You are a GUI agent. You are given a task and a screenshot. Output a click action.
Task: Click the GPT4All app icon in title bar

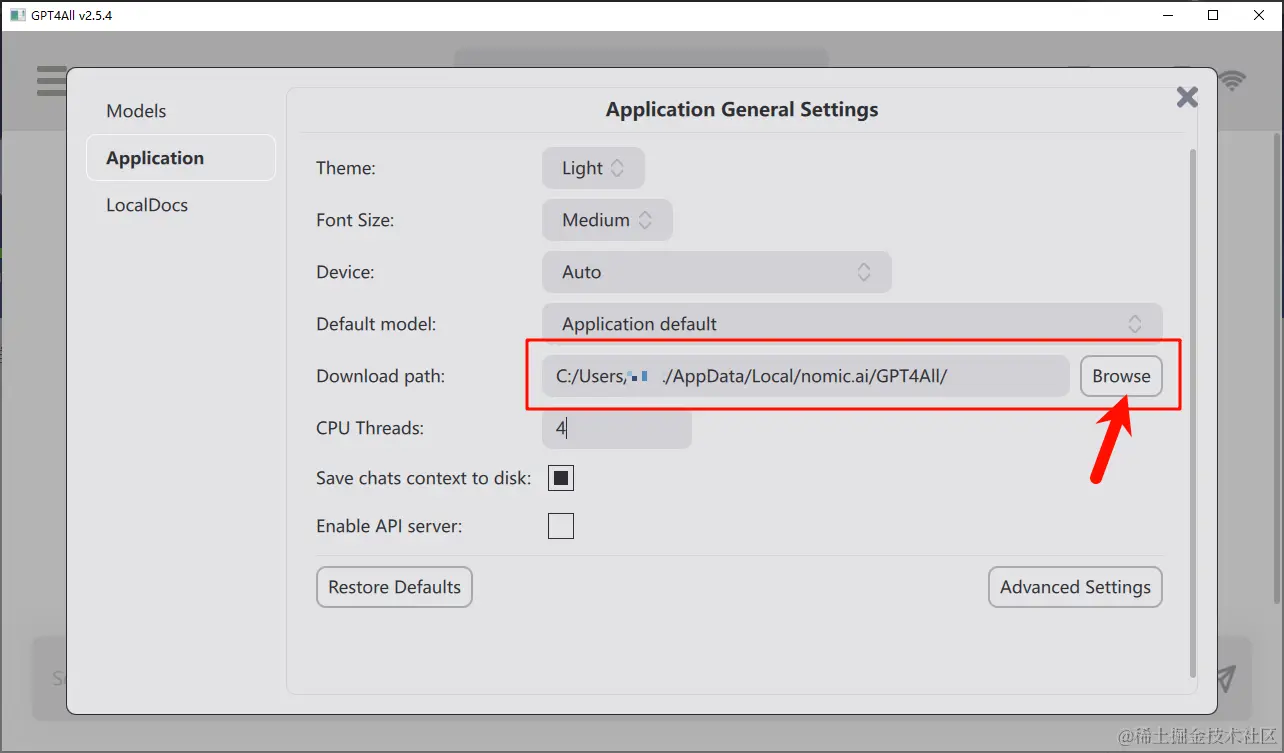coord(17,15)
